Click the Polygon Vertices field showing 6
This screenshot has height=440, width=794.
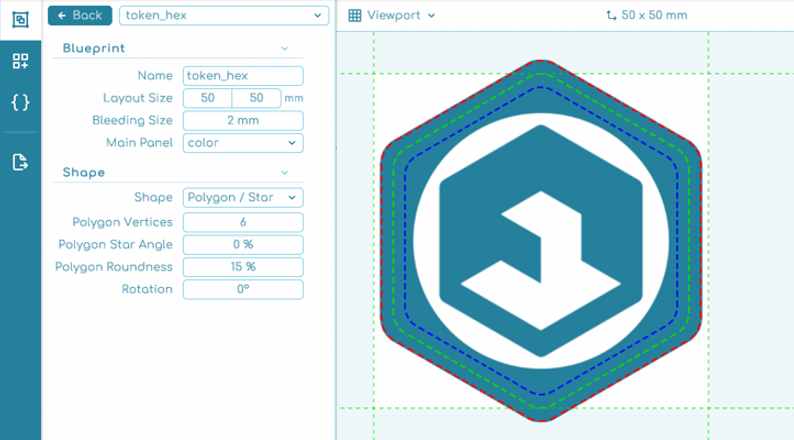243,222
